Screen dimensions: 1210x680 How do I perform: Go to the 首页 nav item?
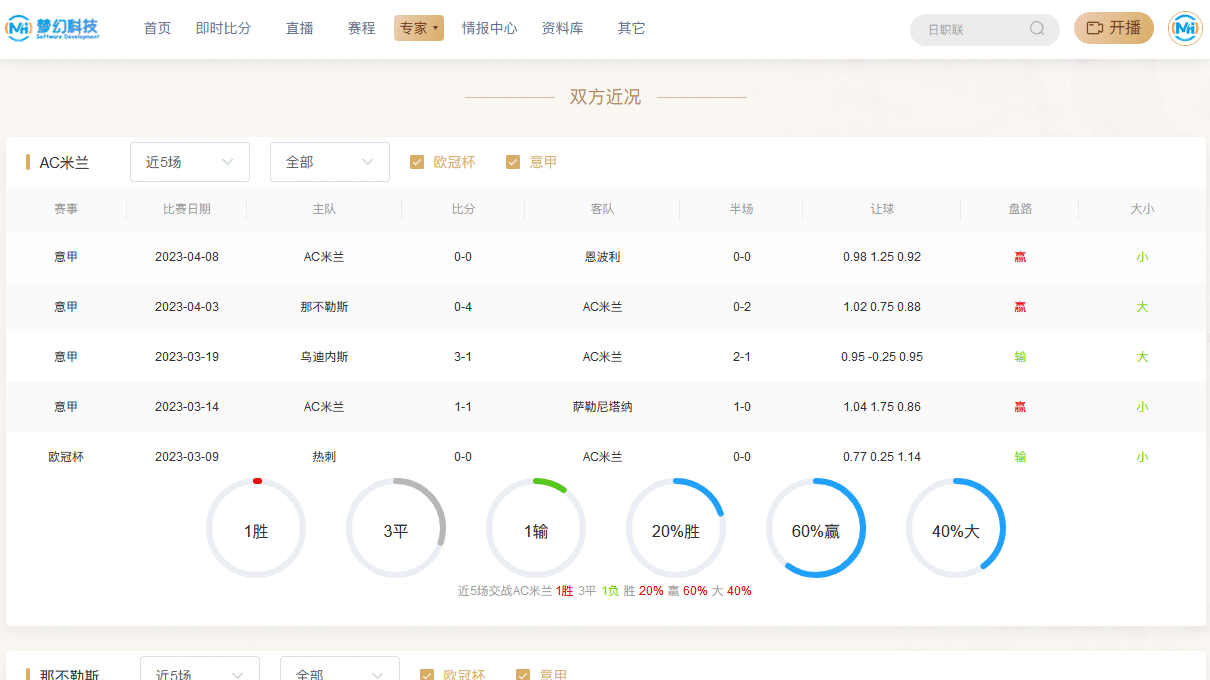tap(157, 28)
